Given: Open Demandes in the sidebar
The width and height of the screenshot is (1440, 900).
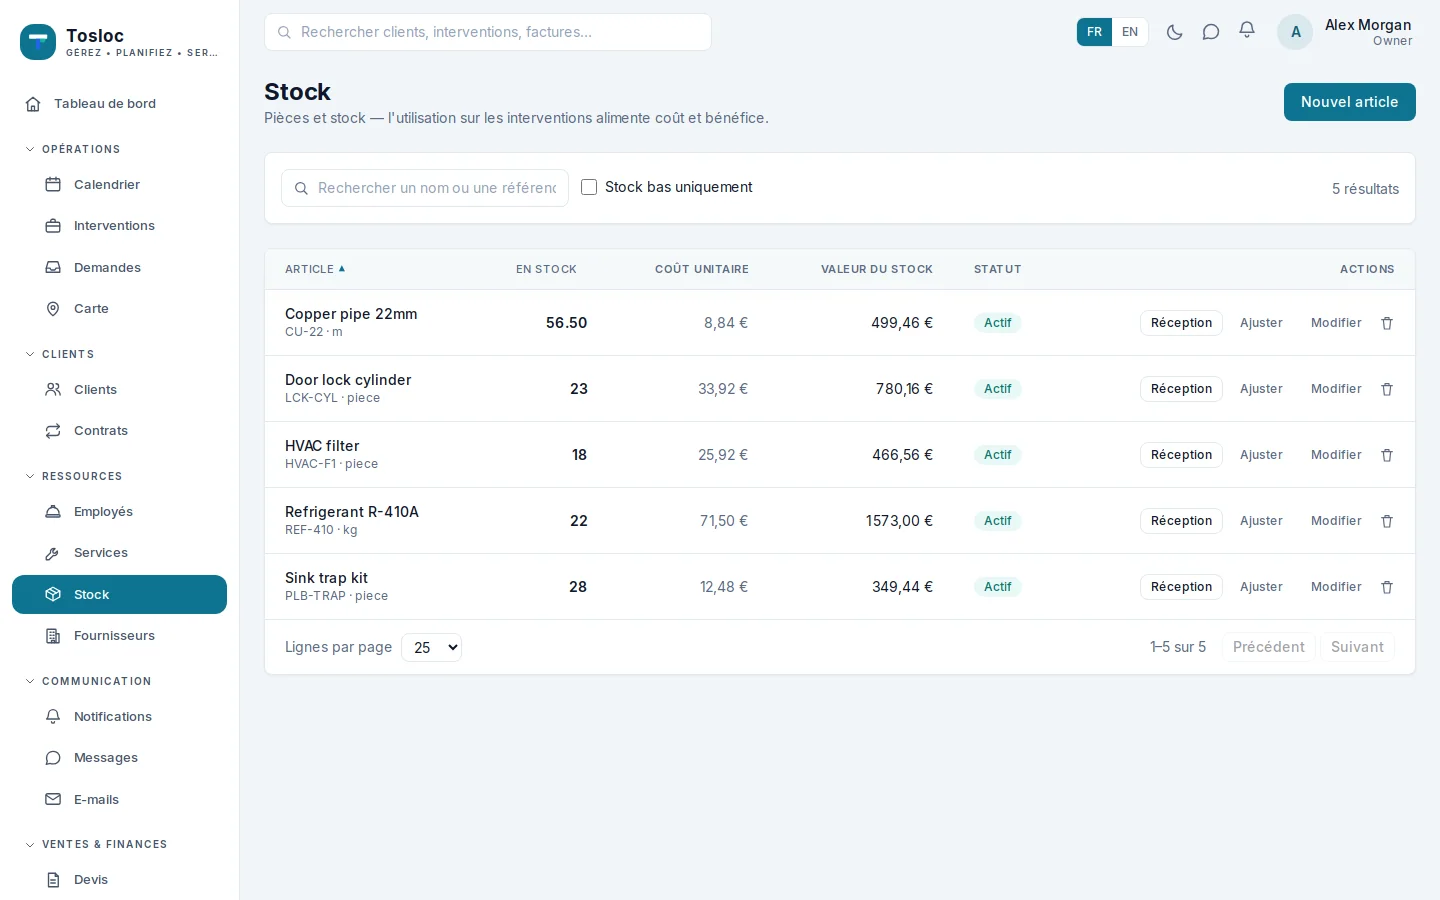Looking at the screenshot, I should [119, 268].
